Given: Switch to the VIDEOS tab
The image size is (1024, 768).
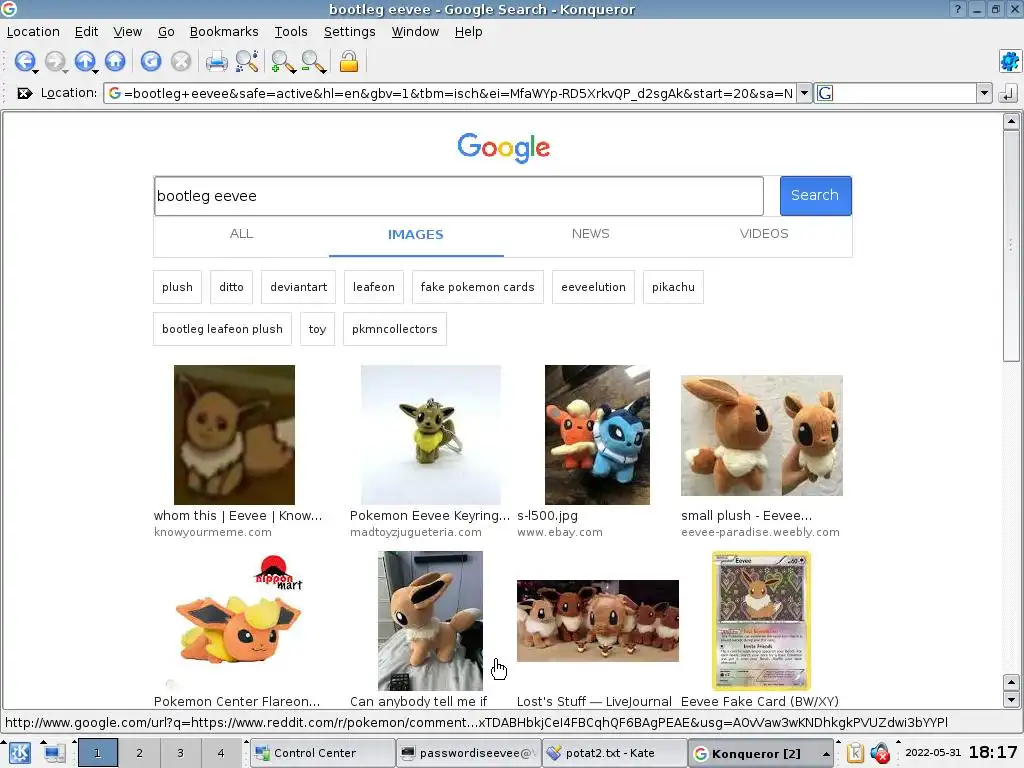Looking at the screenshot, I should coord(764,234).
